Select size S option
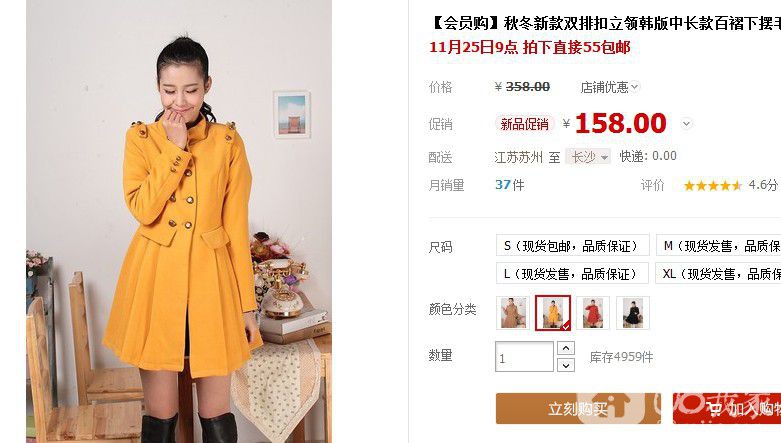This screenshot has height=443, width=781. coord(573,245)
